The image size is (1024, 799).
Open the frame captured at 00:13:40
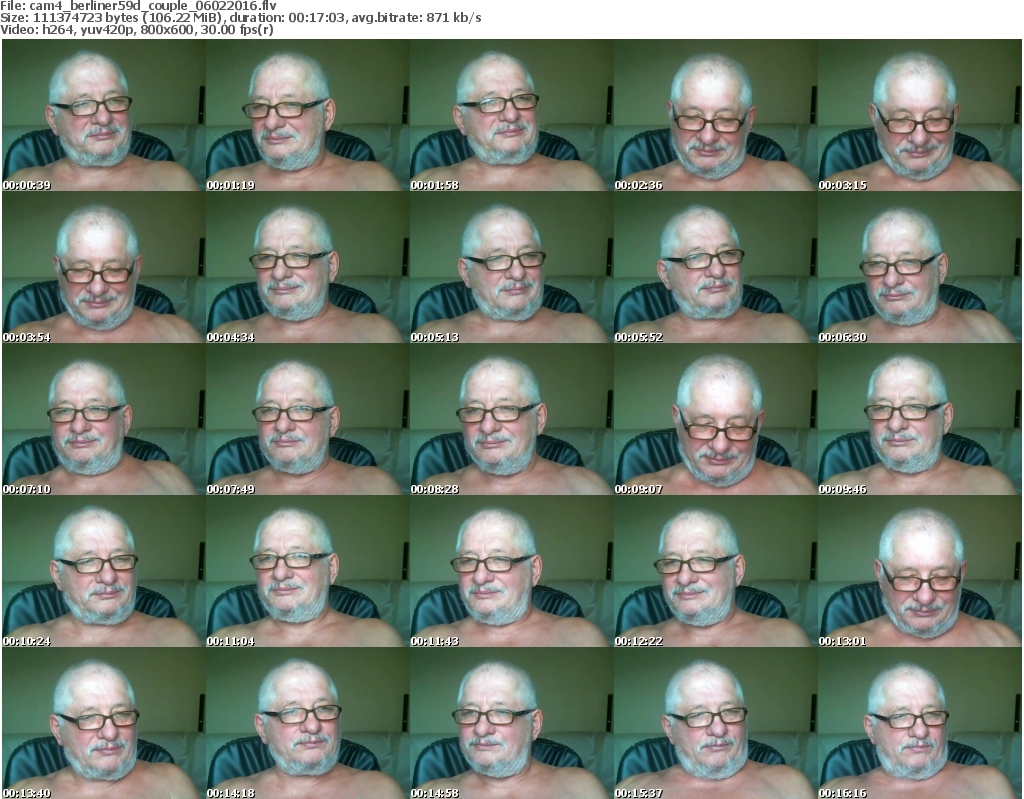pyautogui.click(x=103, y=723)
